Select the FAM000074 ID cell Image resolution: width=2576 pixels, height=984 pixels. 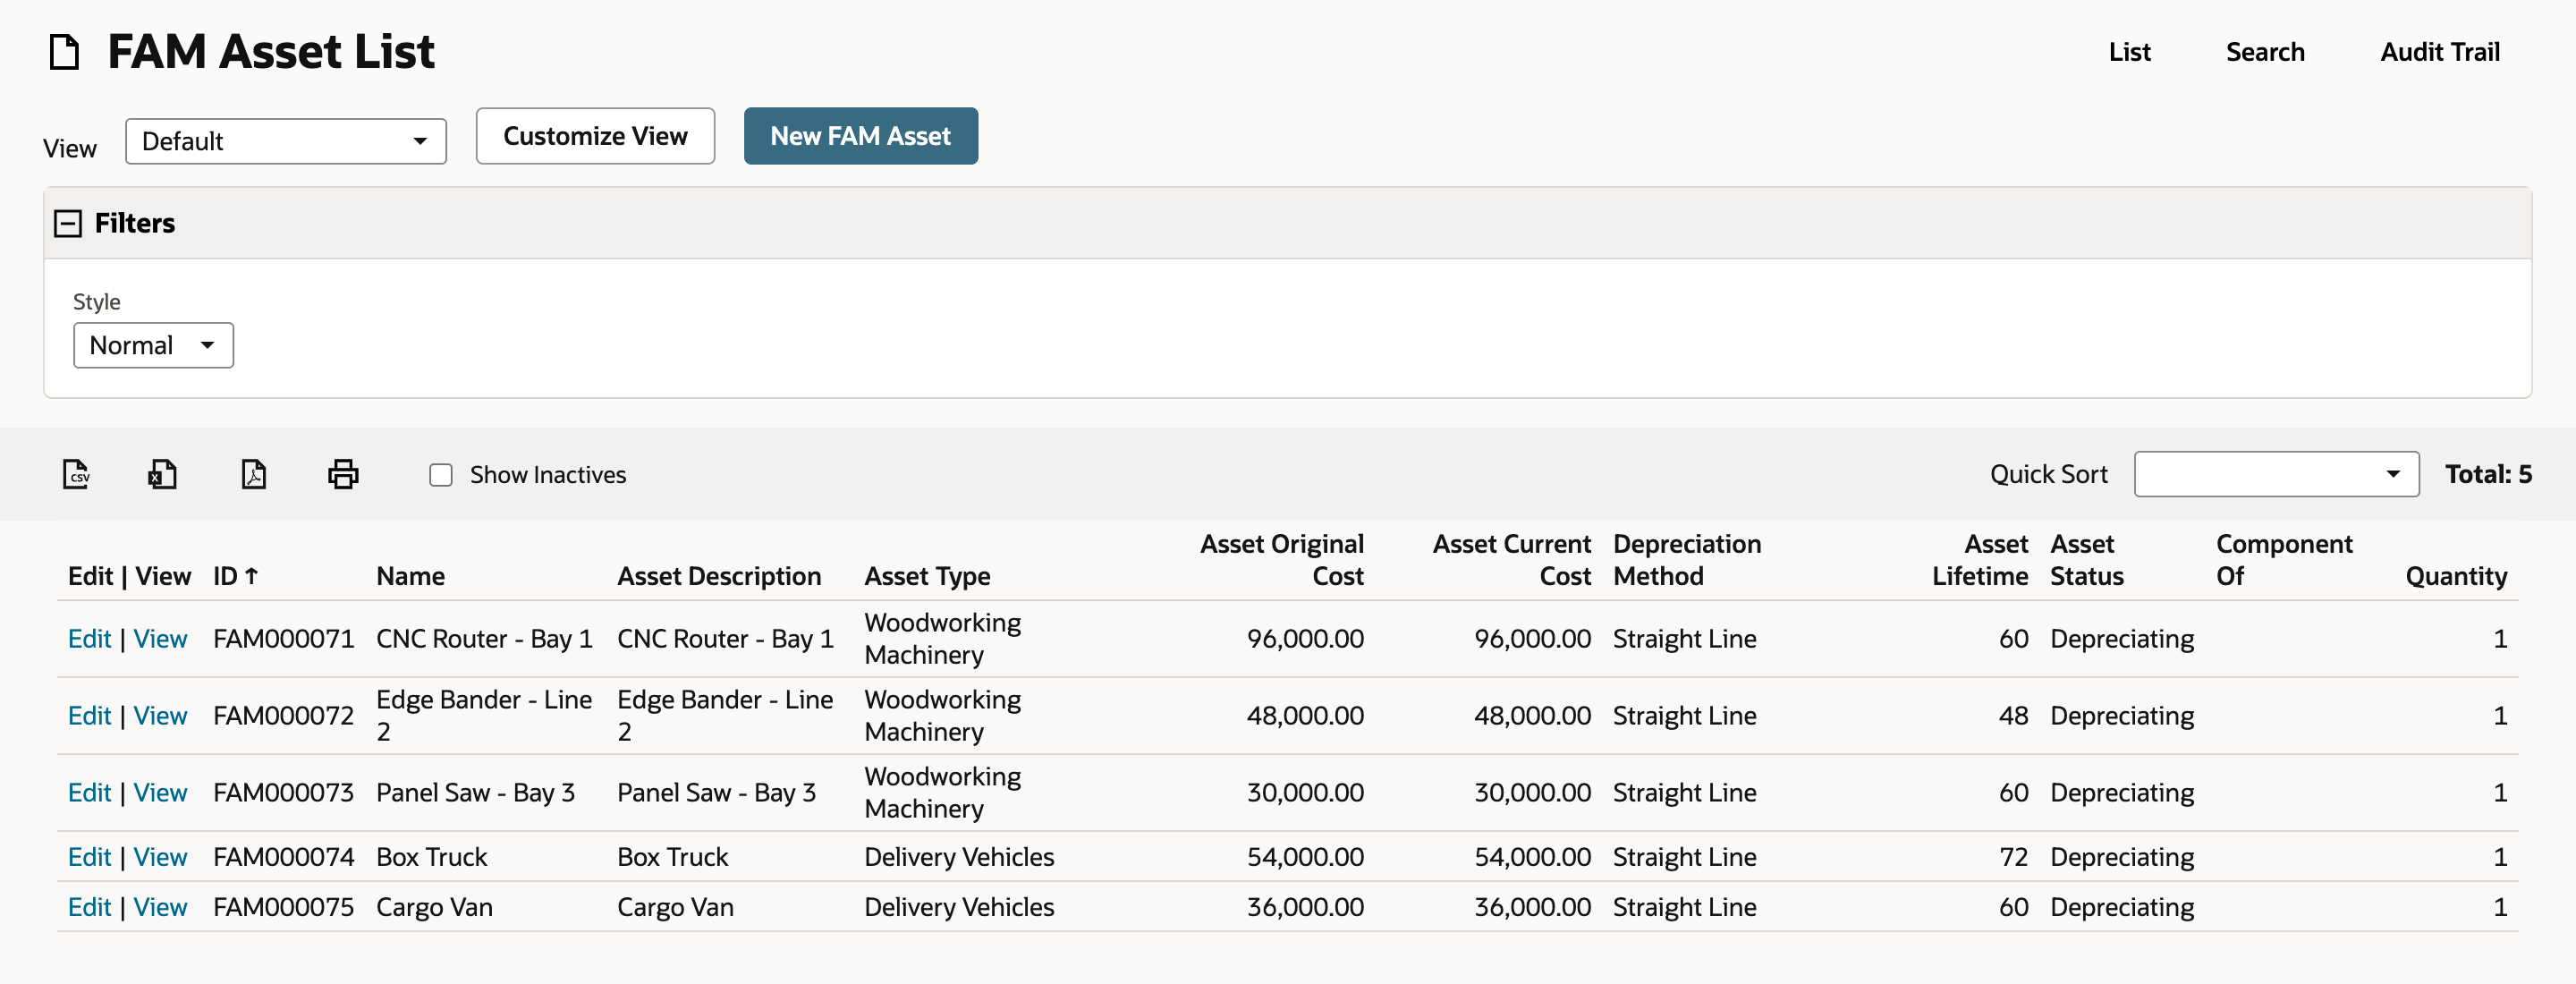pyautogui.click(x=283, y=857)
